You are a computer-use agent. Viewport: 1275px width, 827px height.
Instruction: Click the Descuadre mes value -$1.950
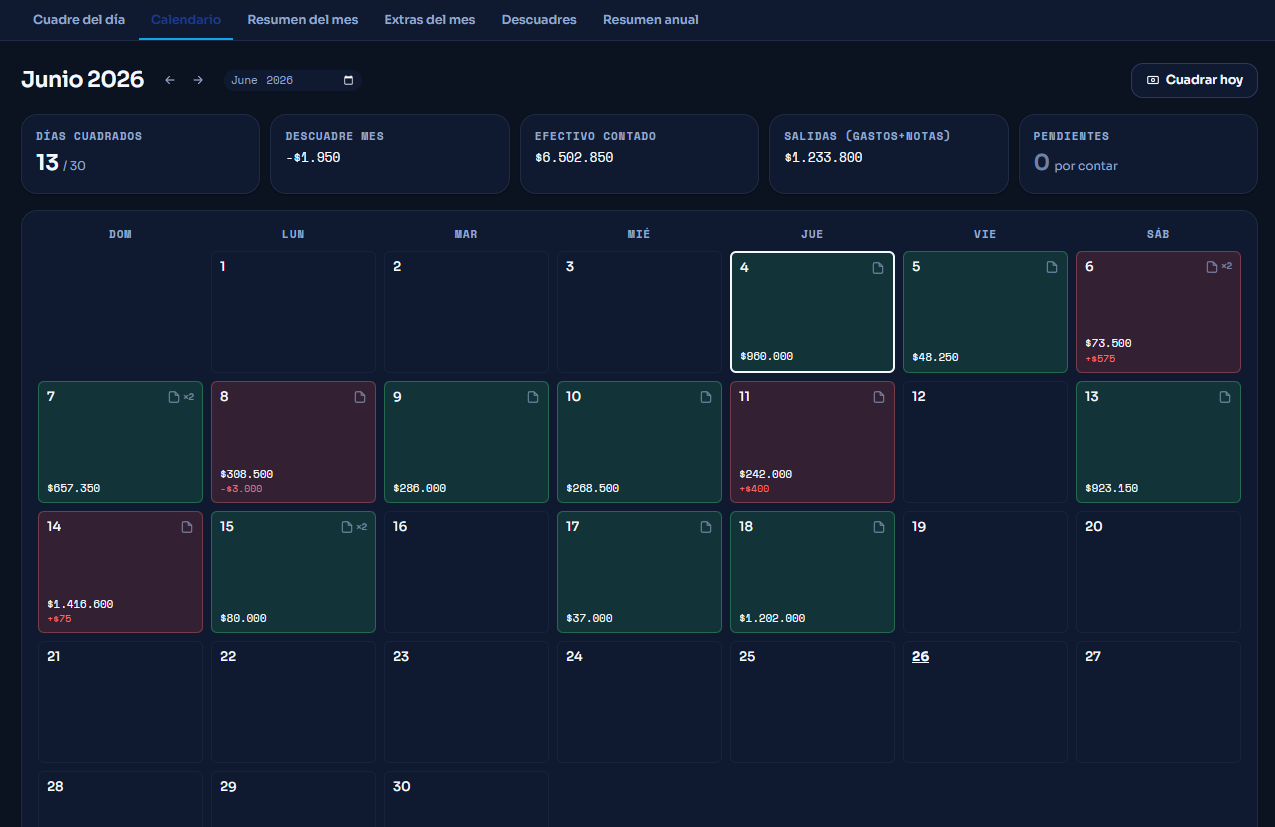313,158
